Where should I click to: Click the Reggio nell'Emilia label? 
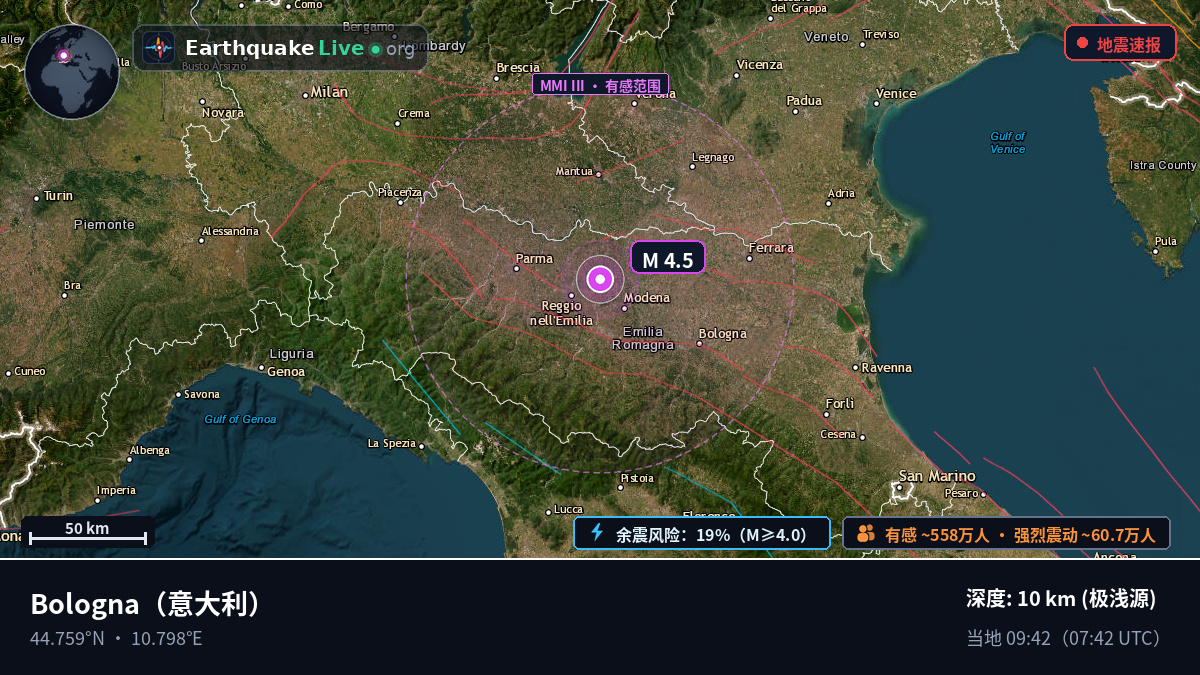(561, 313)
